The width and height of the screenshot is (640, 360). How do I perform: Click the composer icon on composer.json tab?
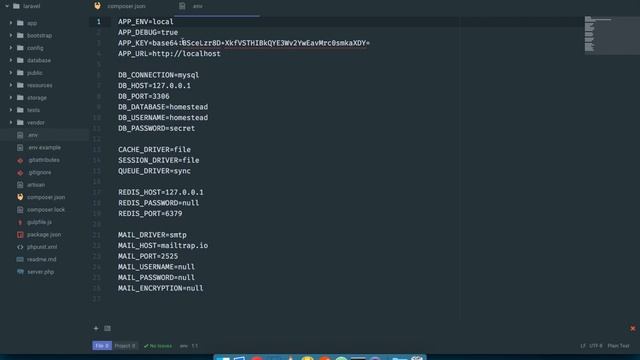98,6
